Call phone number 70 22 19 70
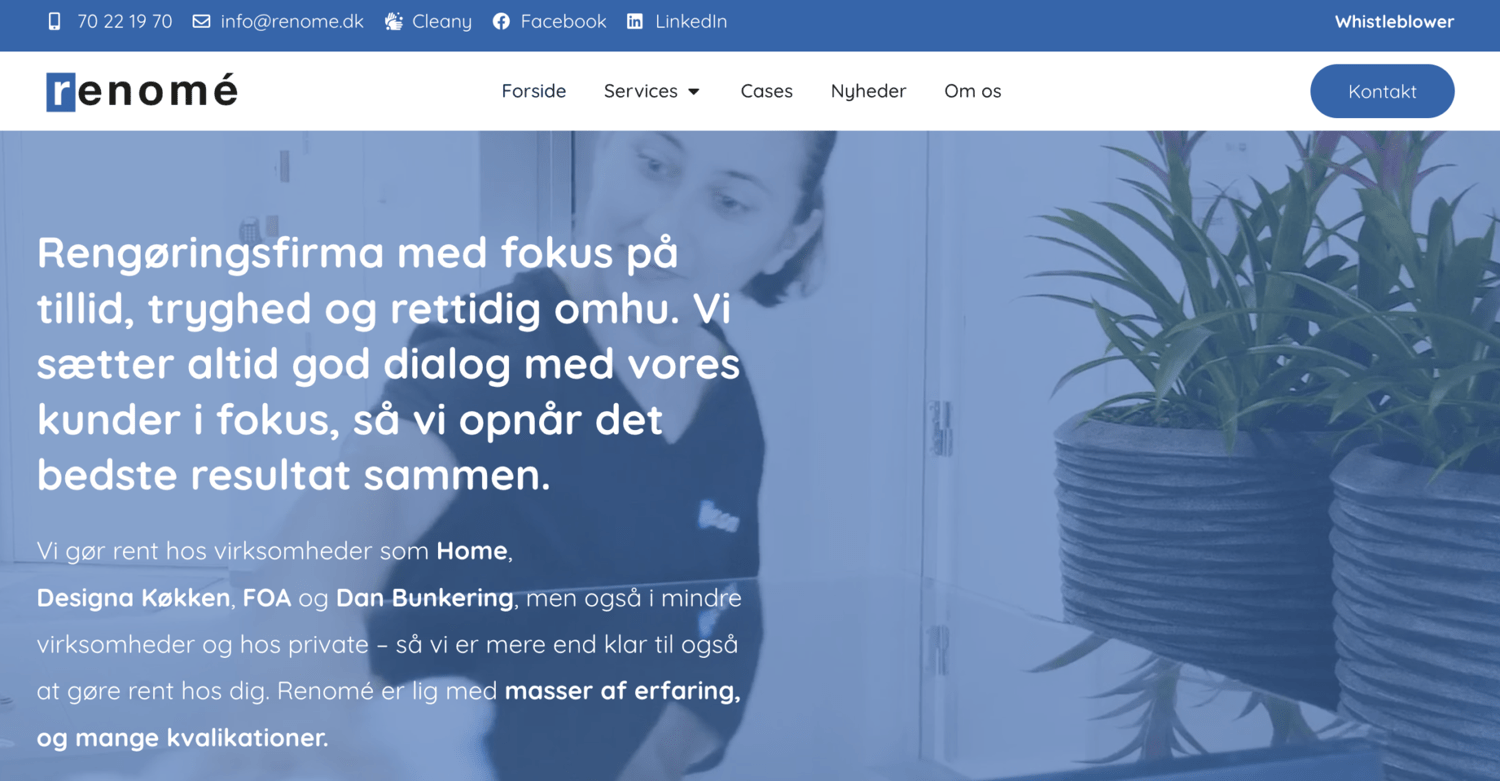1500x781 pixels. (125, 21)
